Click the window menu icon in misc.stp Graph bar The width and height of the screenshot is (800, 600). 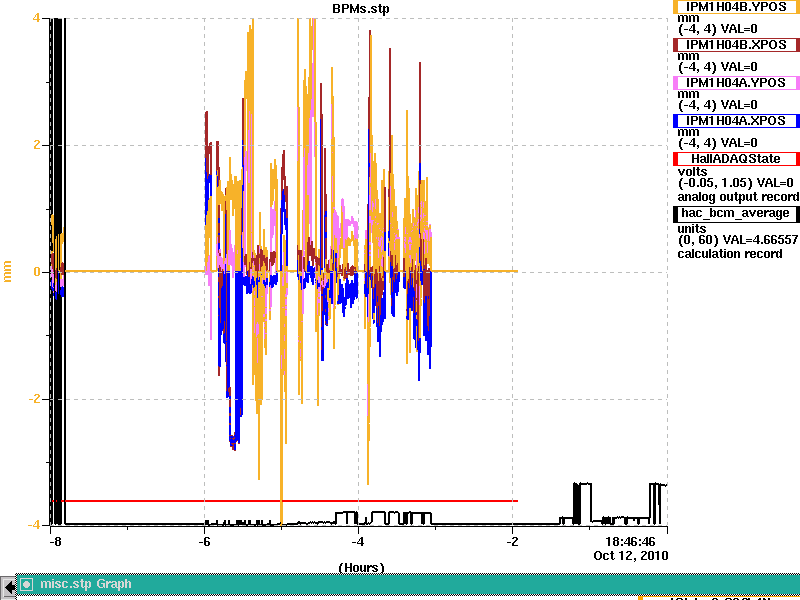[27, 584]
